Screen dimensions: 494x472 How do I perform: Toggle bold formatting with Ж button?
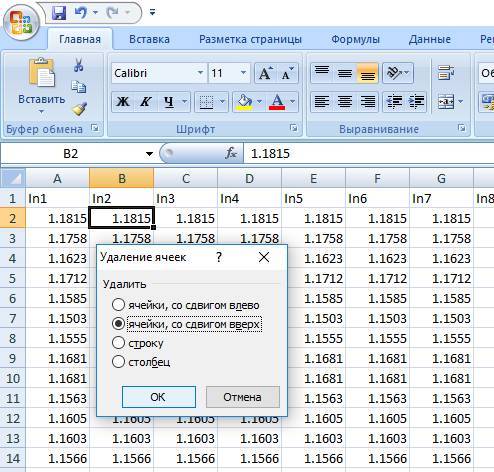tap(123, 101)
